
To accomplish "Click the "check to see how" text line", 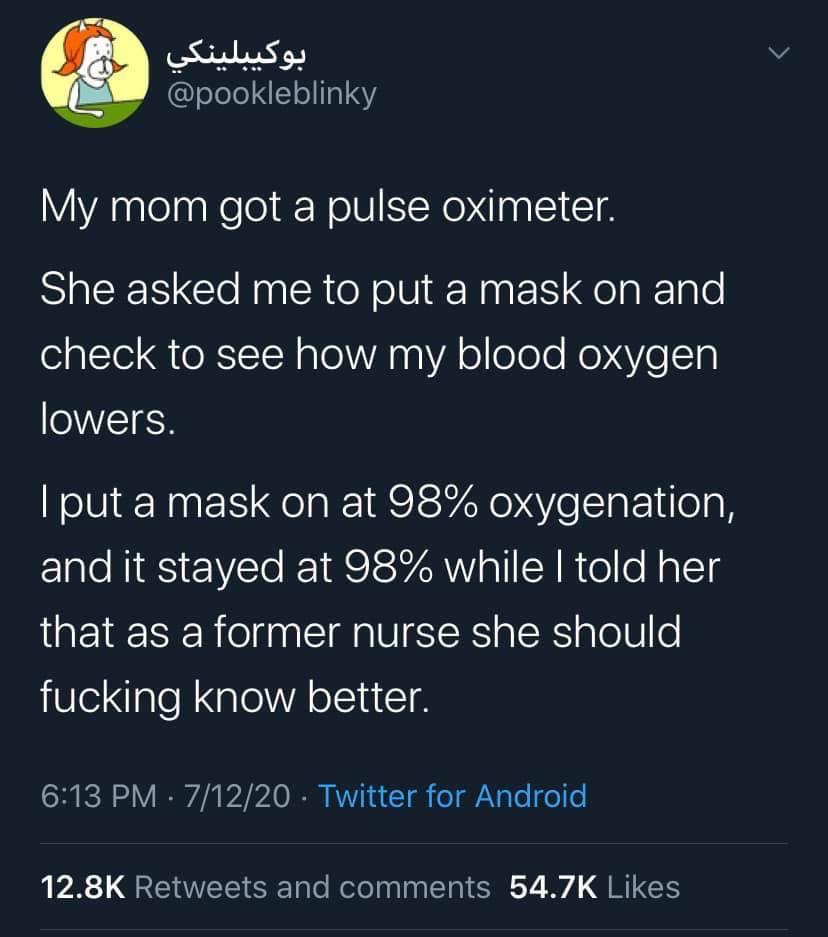I will coord(378,356).
